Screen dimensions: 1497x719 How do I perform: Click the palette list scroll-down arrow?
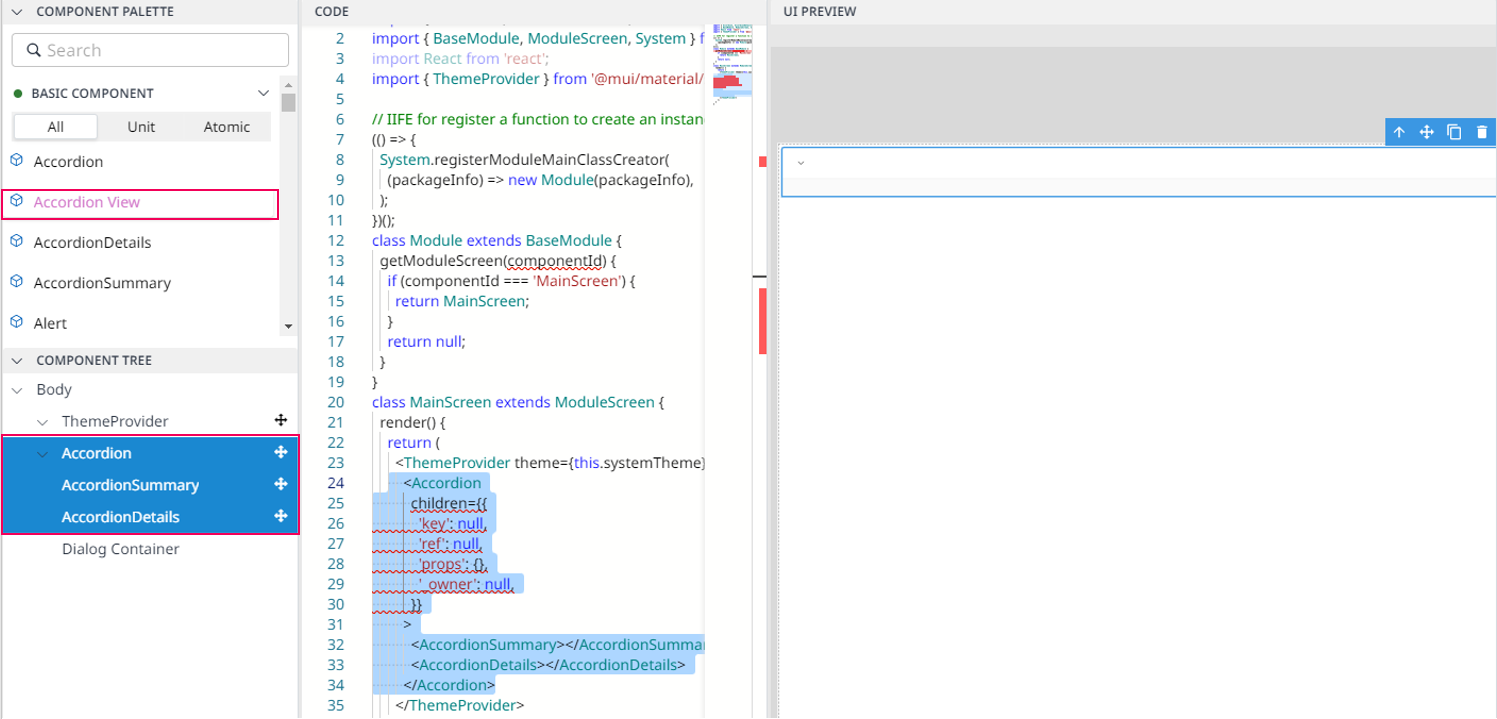[x=288, y=326]
